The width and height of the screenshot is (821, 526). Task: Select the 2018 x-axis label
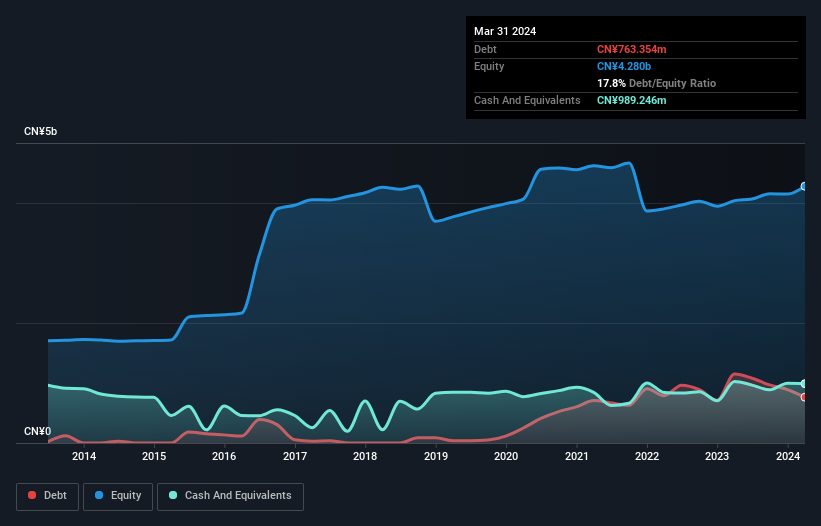[x=365, y=457]
